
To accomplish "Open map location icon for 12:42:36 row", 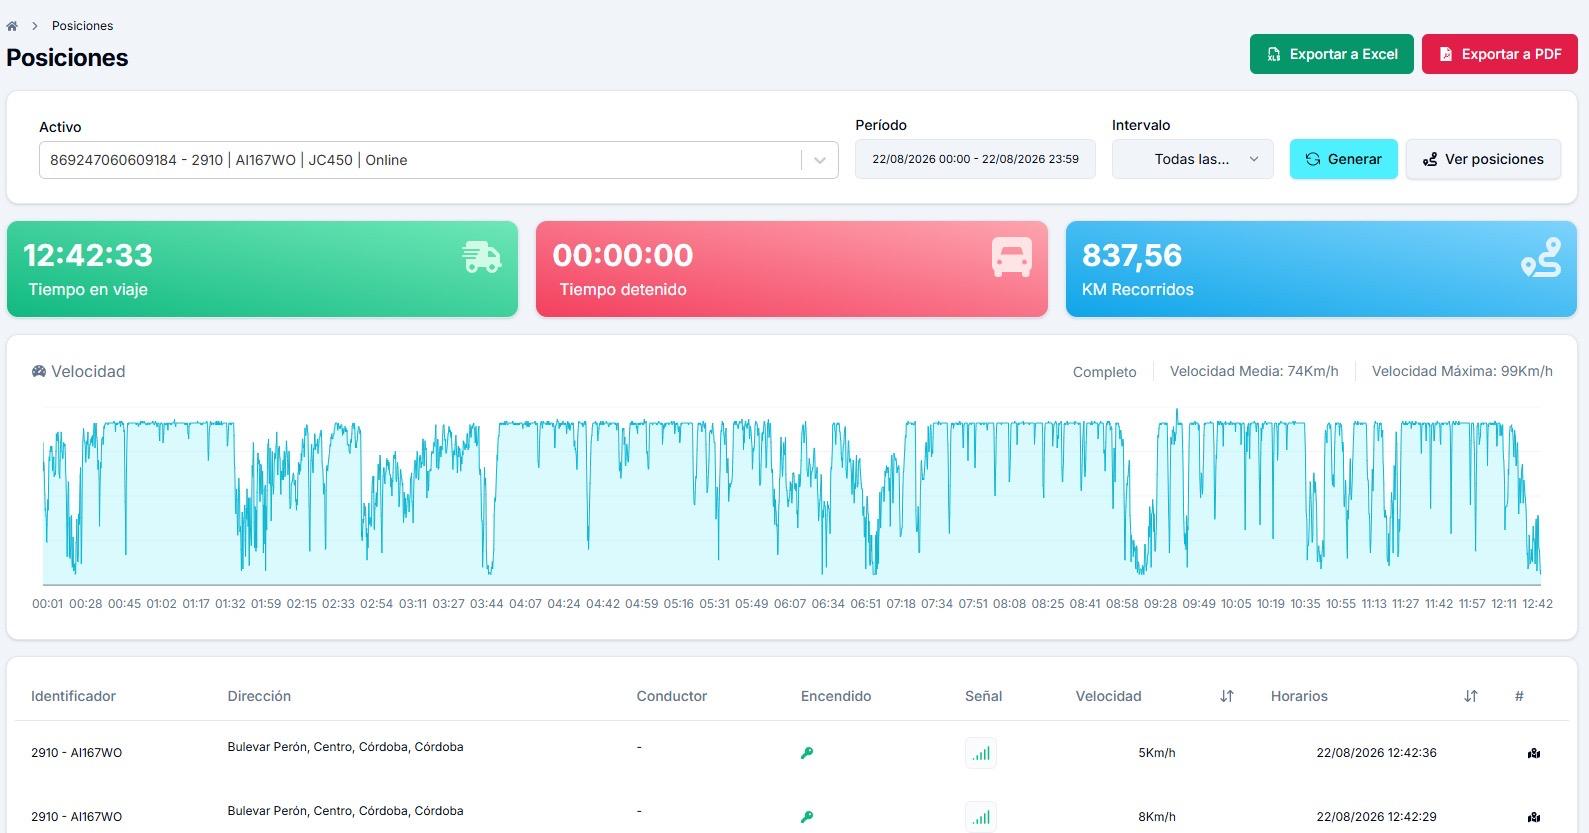I will coord(1534,753).
